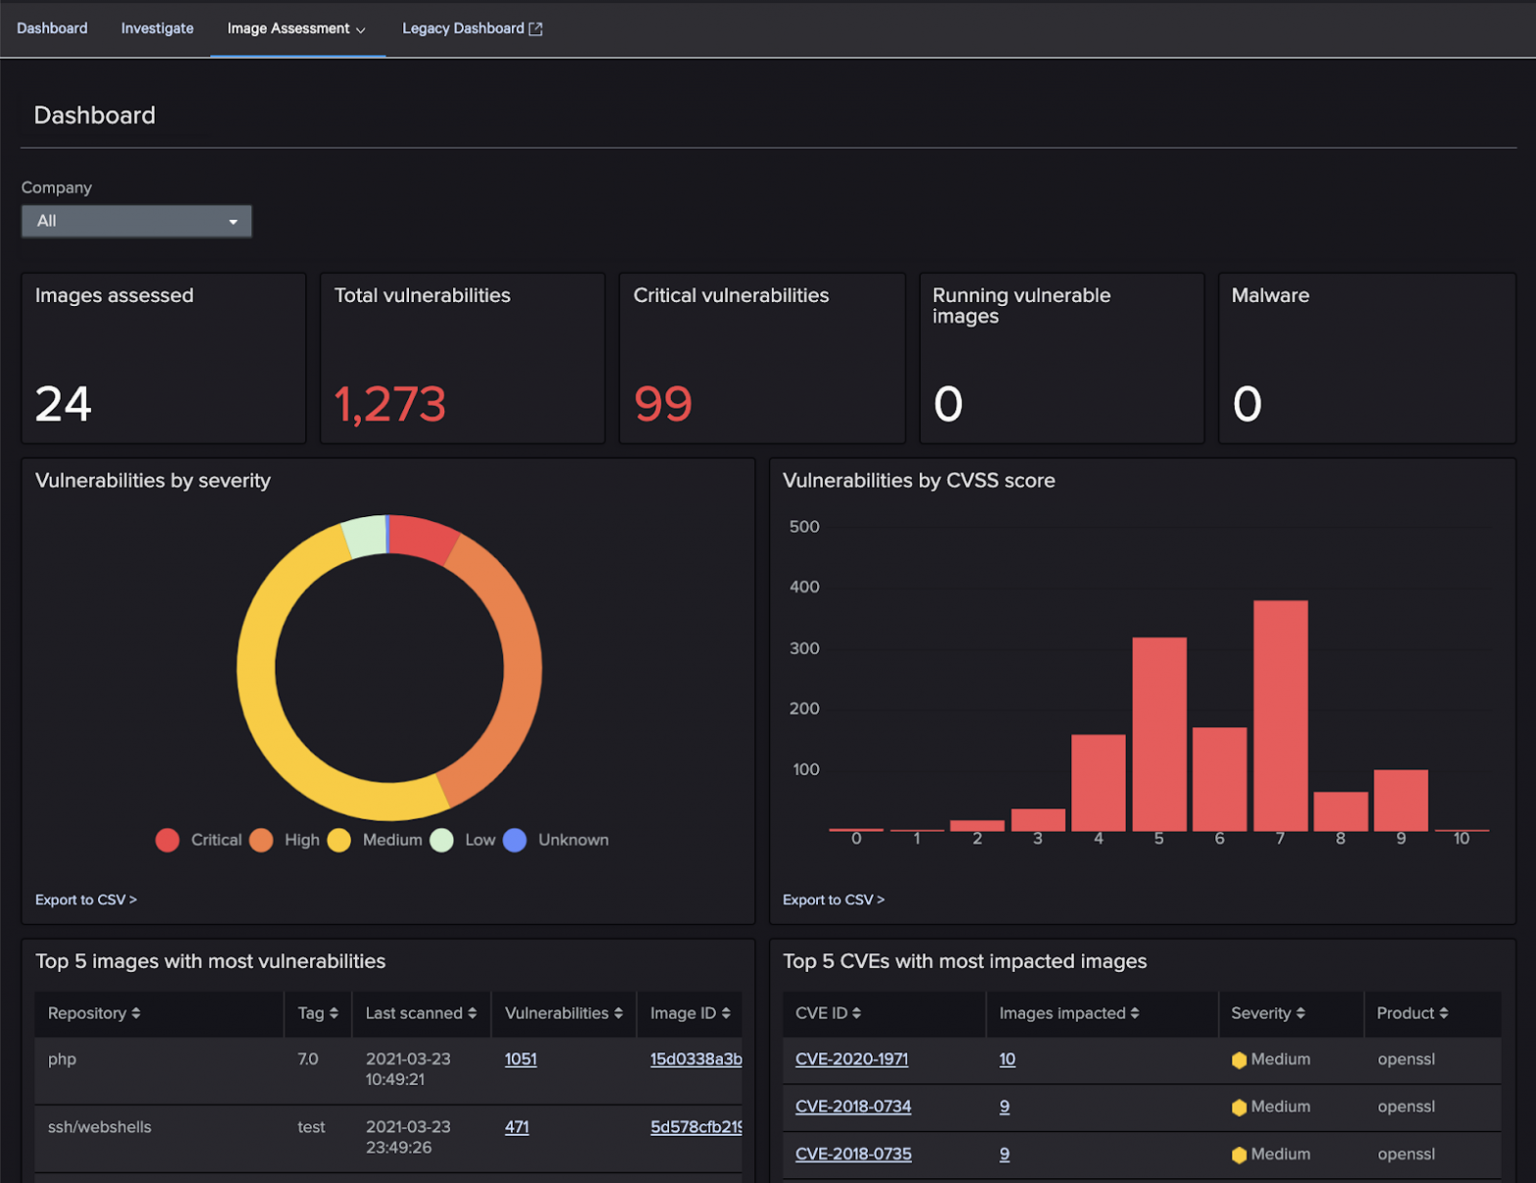Image resolution: width=1536 pixels, height=1183 pixels.
Task: Open the Legacy Dashboard external link icon
Action: [x=534, y=28]
